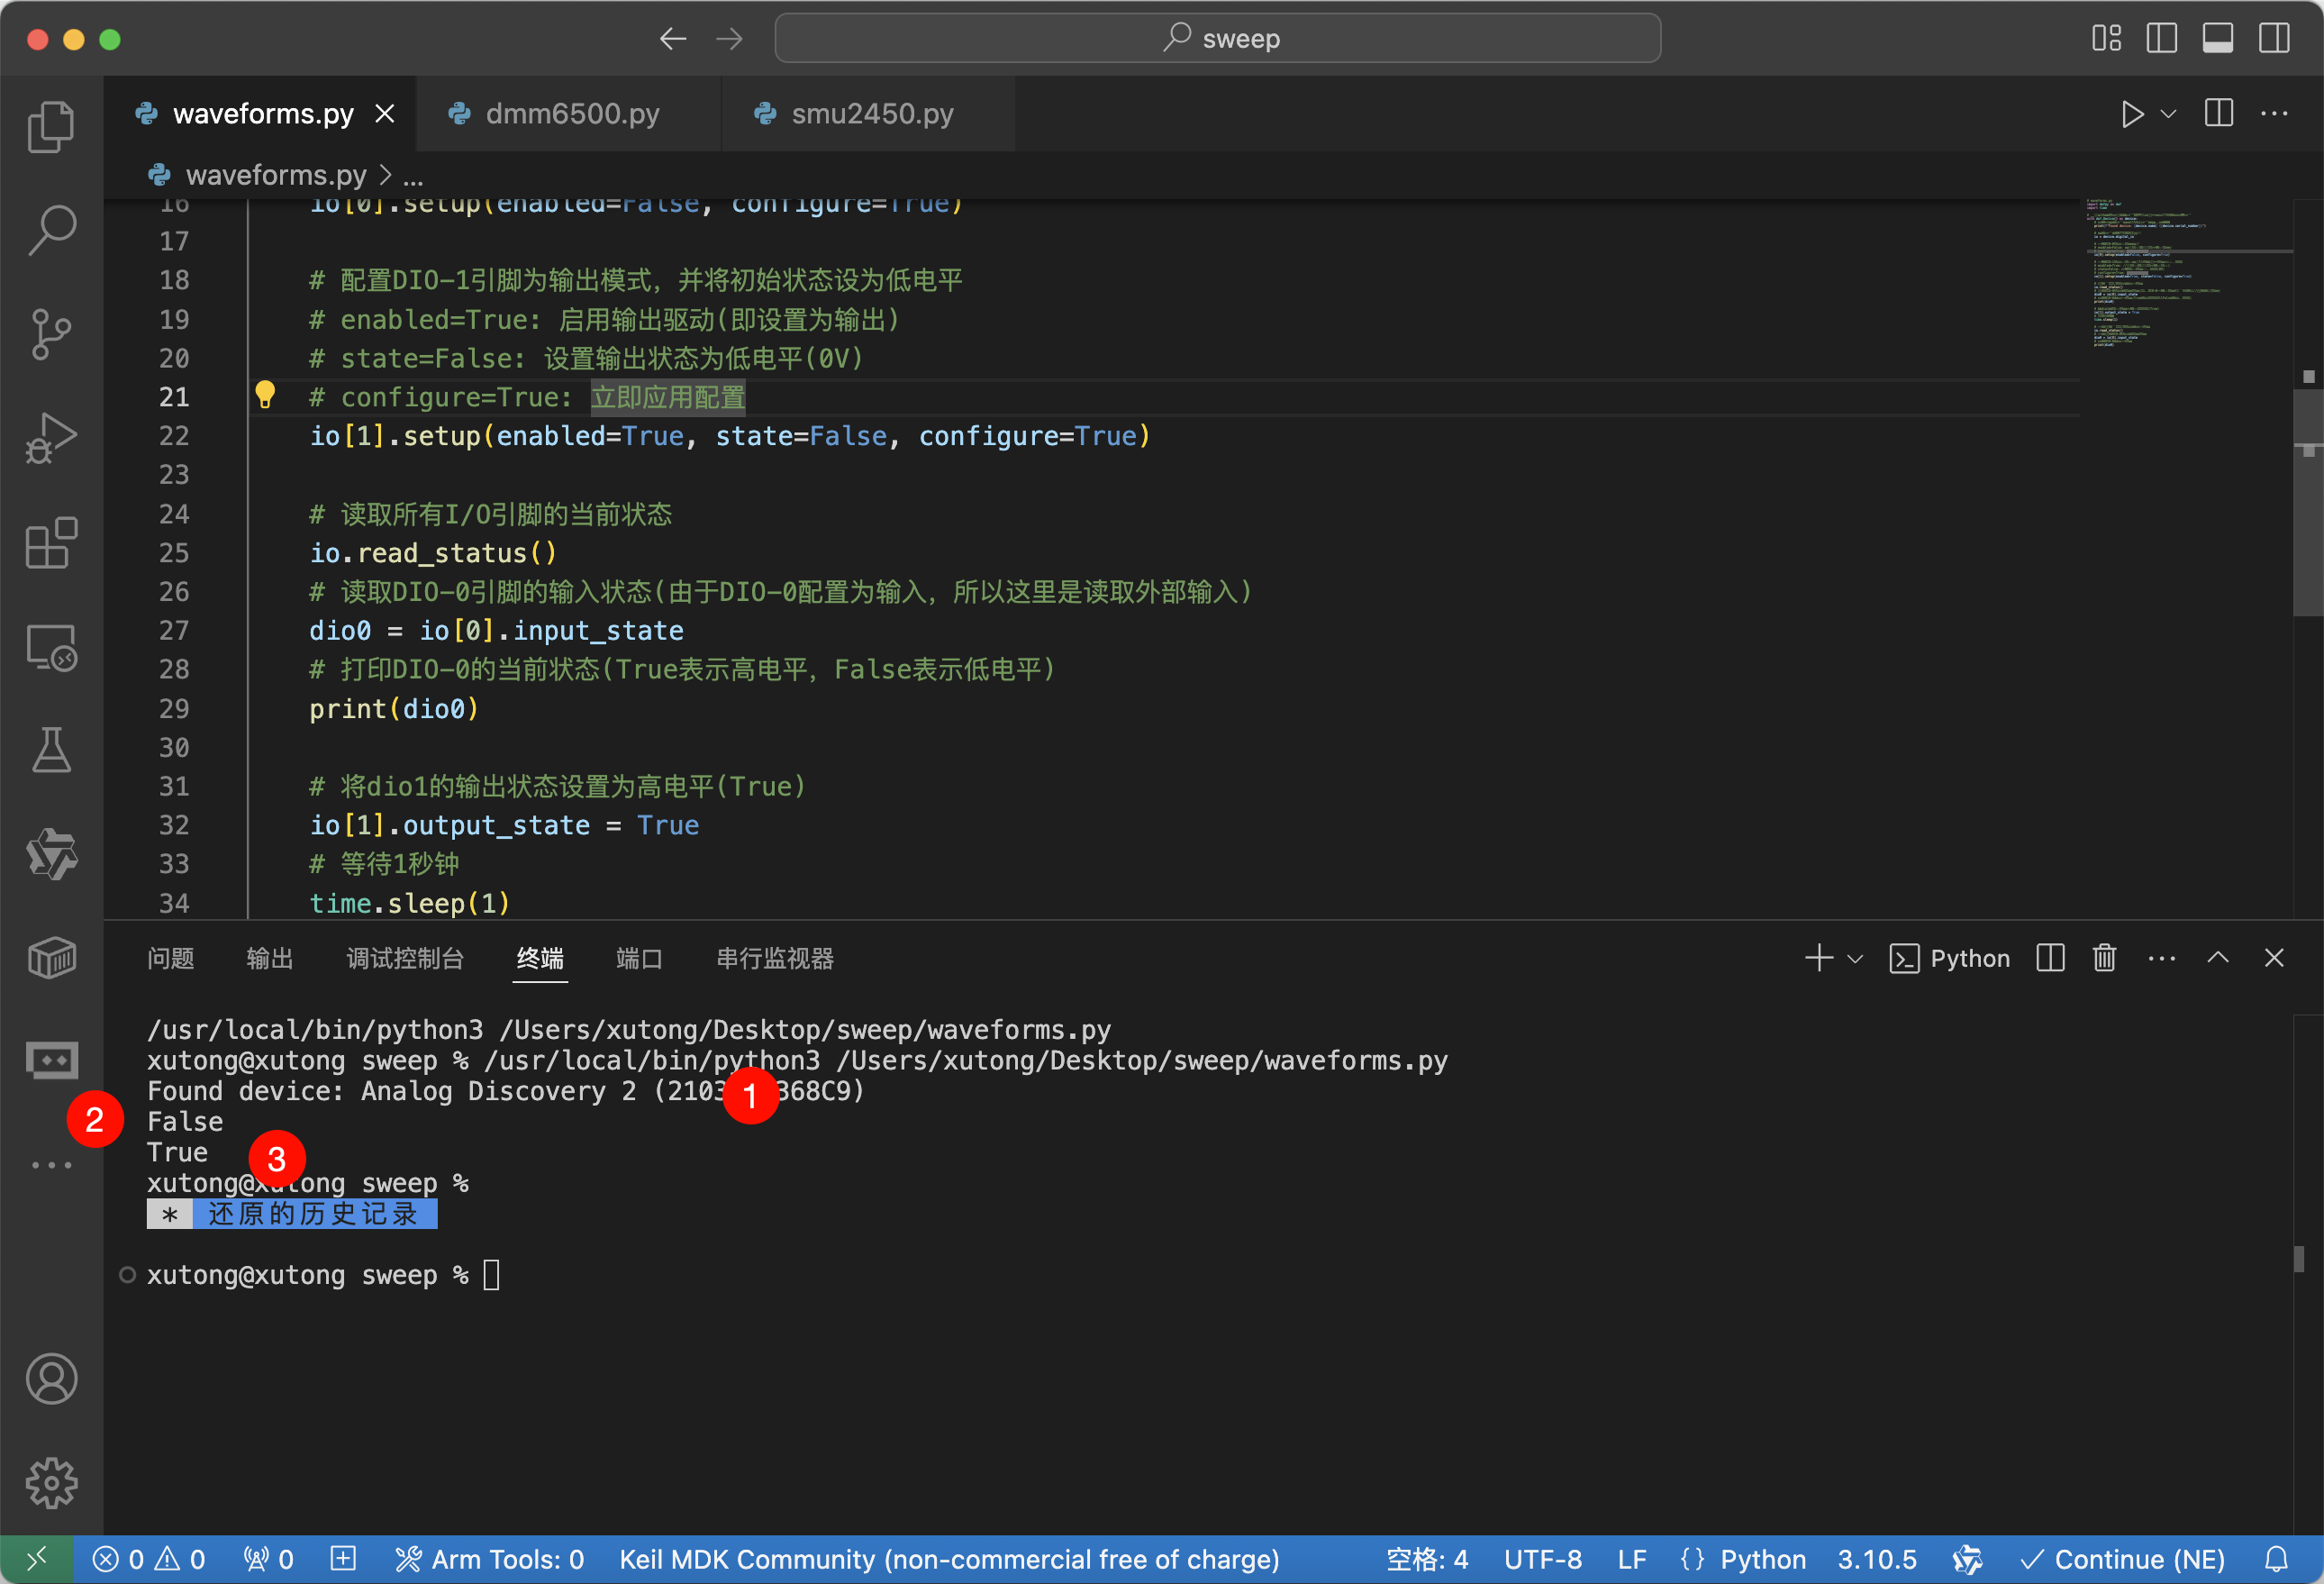Screen dimensions: 2324x1584
Task: Run the Python file with play button
Action: (2131, 114)
